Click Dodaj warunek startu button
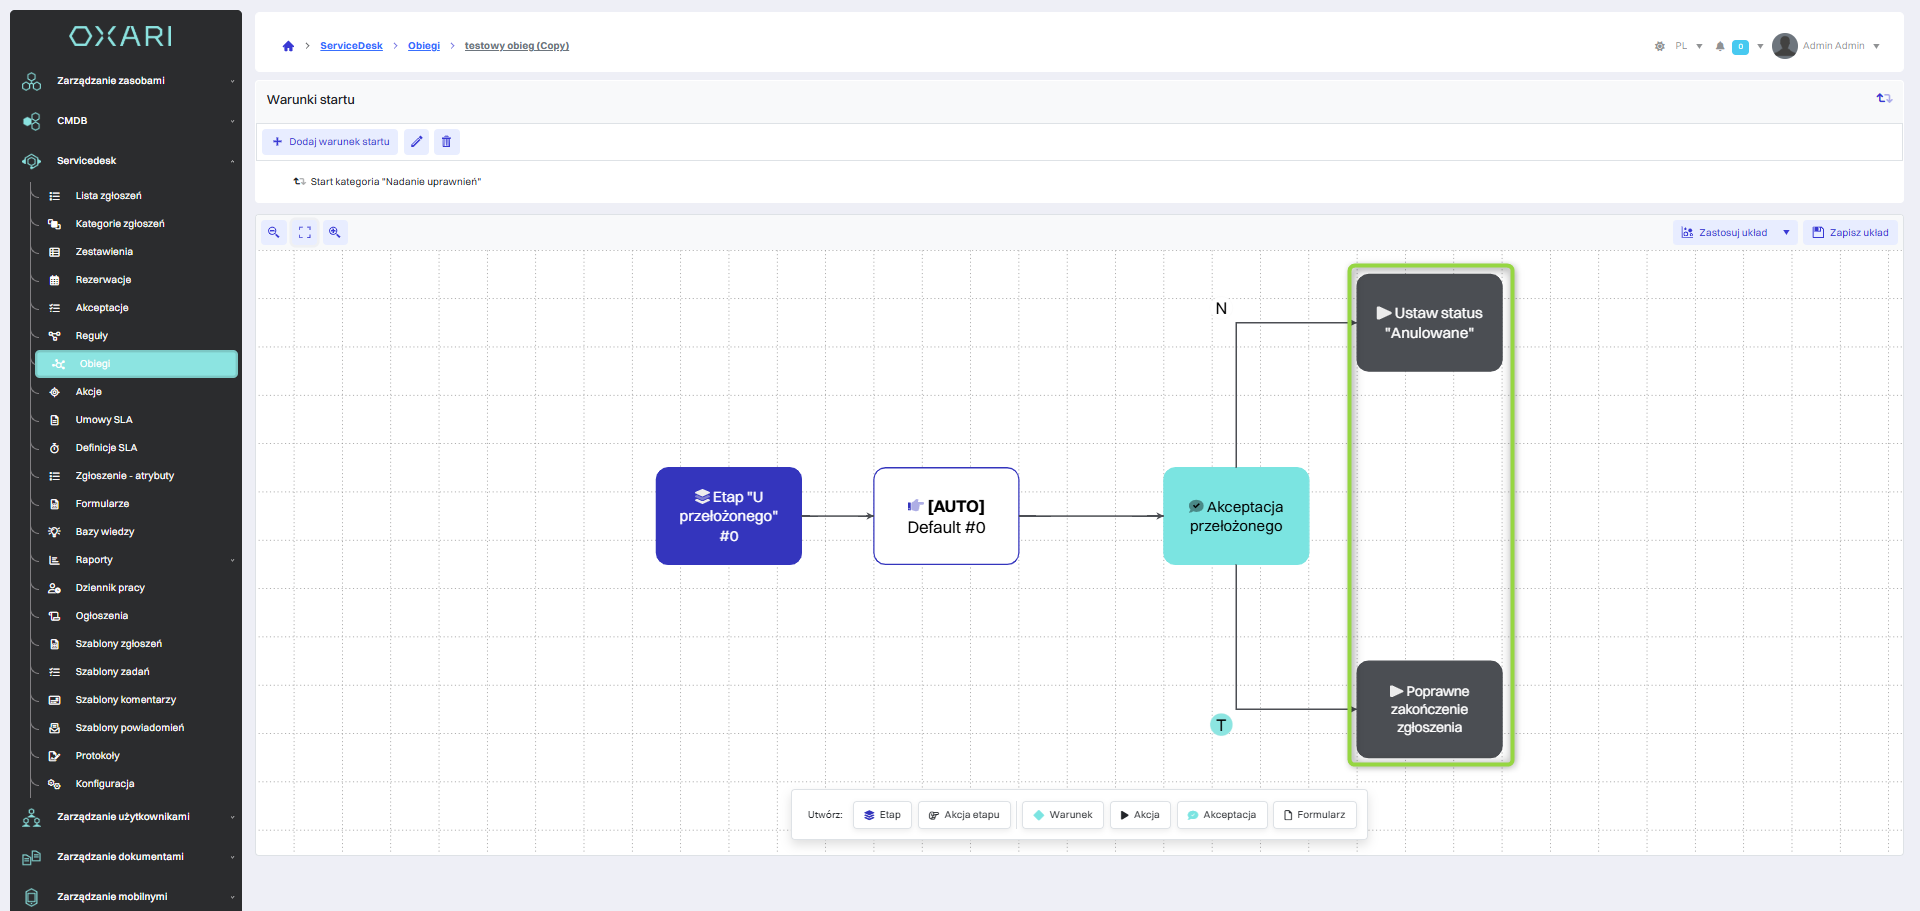The image size is (1920, 911). 331,142
